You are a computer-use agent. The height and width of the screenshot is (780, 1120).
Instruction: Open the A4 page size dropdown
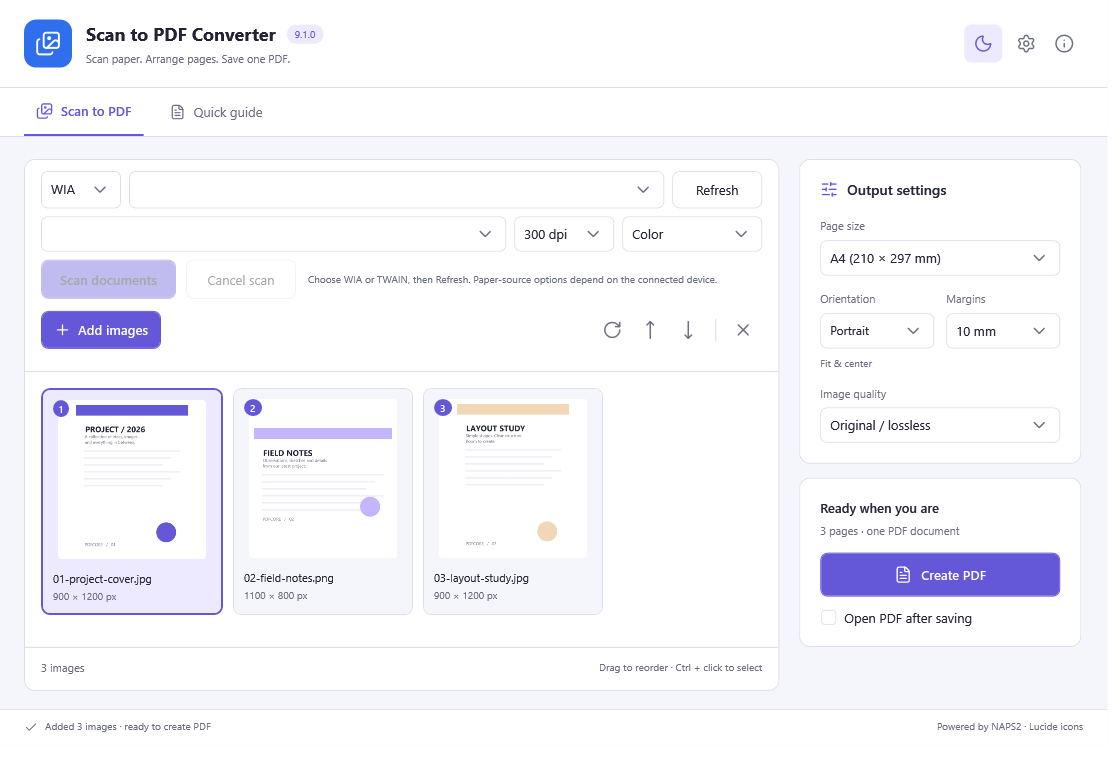coord(939,259)
